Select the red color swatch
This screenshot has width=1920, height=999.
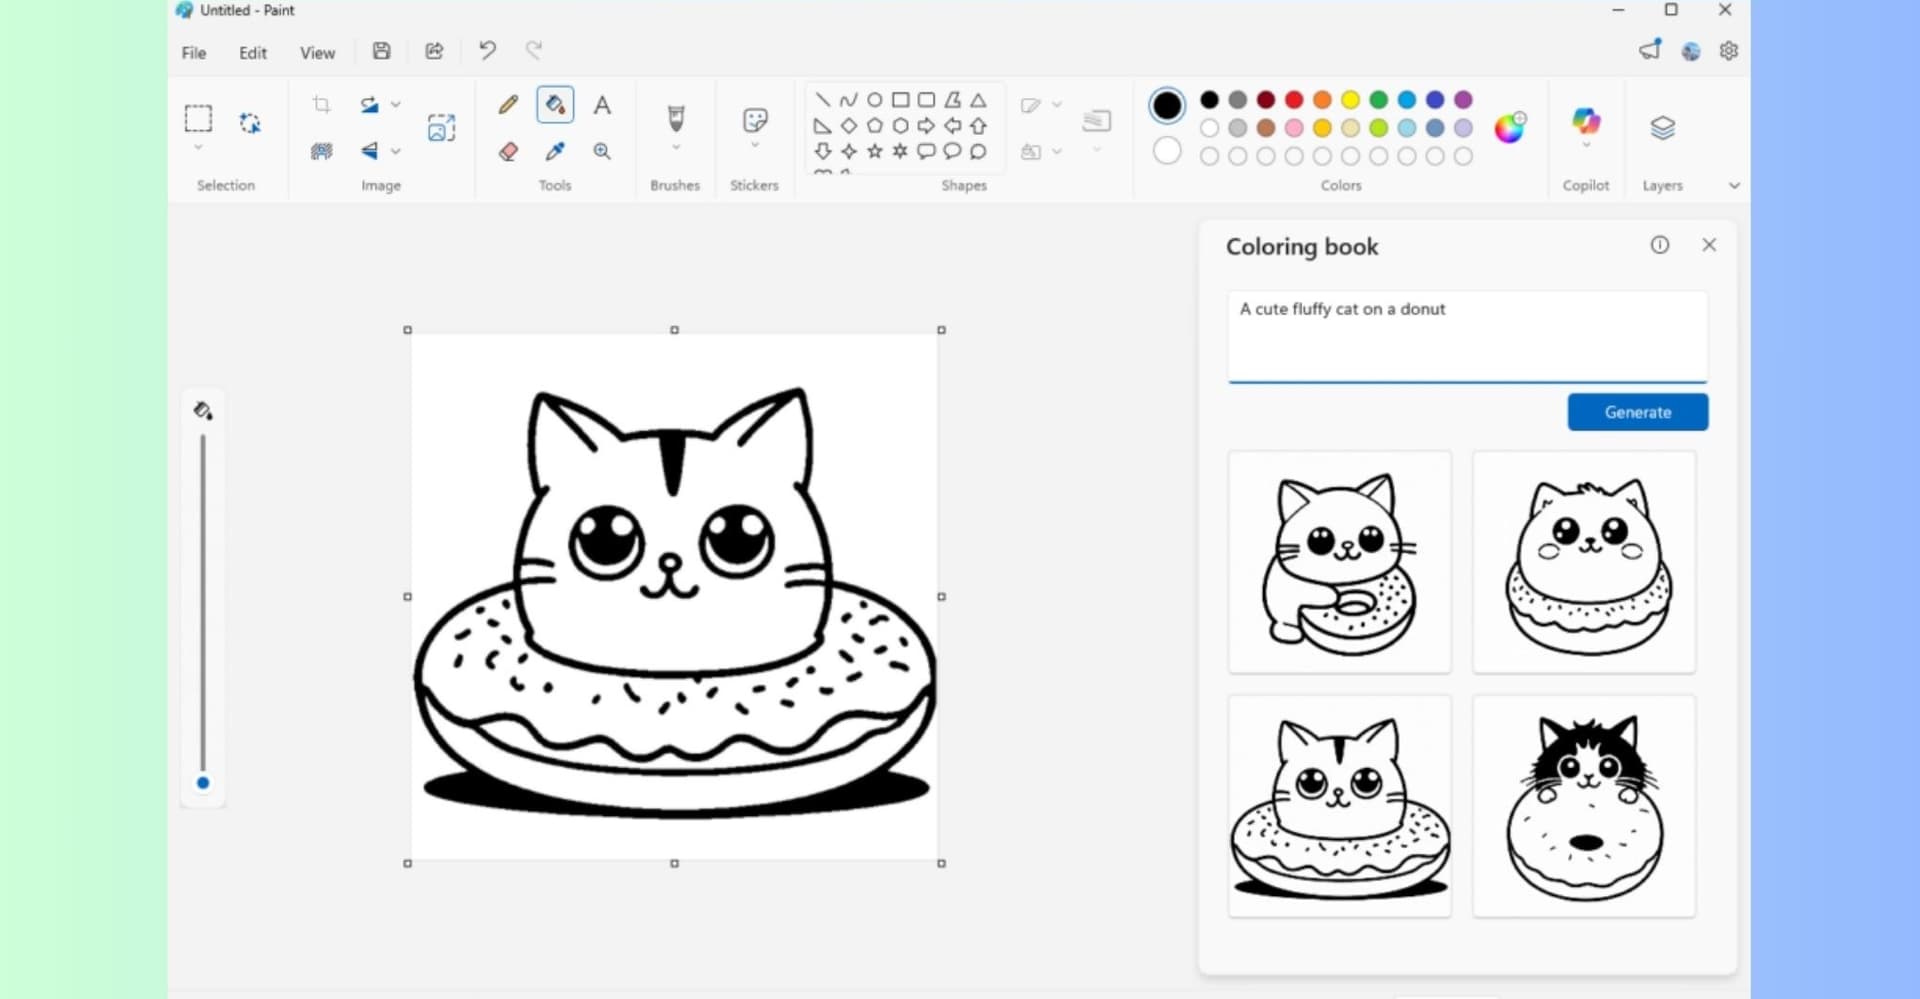point(1292,100)
